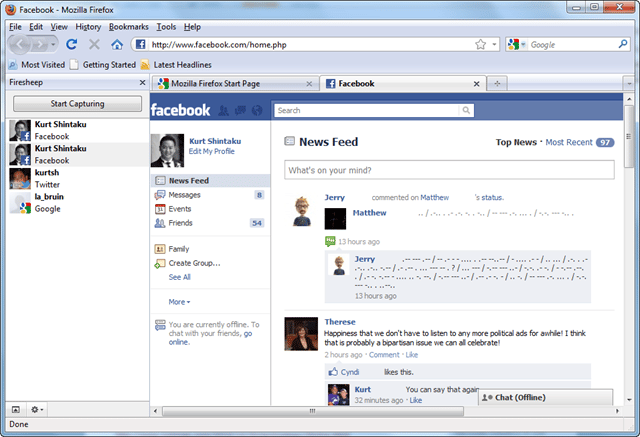This screenshot has width=640, height=437.
Task: Click the Family list icon
Action: pyautogui.click(x=160, y=249)
